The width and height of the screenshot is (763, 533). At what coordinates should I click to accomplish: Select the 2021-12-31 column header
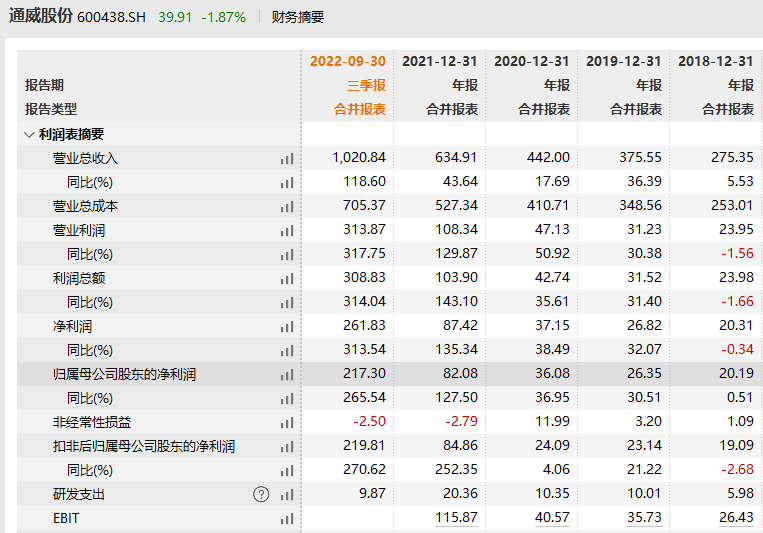[x=439, y=61]
